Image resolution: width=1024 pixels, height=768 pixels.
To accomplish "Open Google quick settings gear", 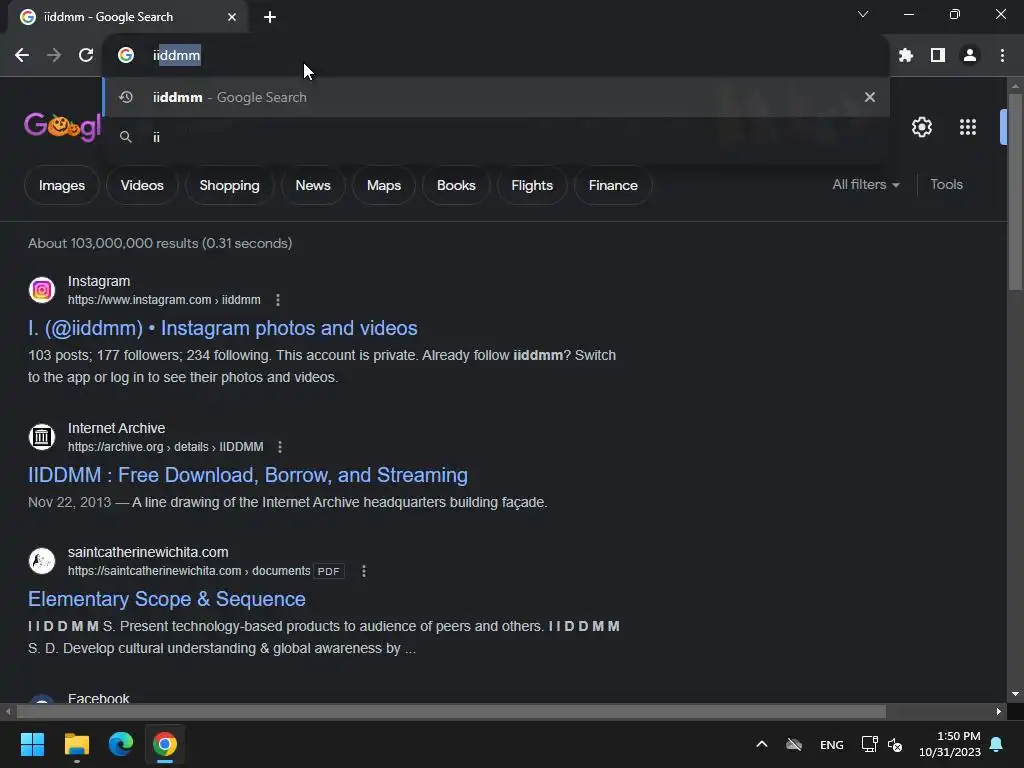I will tap(921, 127).
